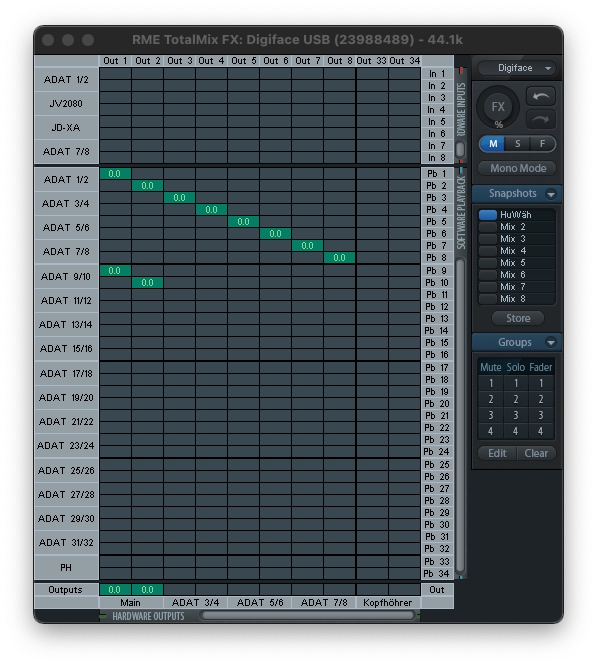
Task: Click the 0.0 cell at Pb 10/Out 2
Action: [x=147, y=282]
